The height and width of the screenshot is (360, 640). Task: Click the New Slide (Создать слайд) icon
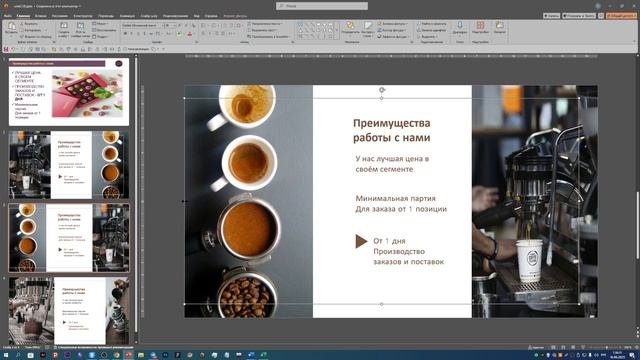(x=64, y=26)
